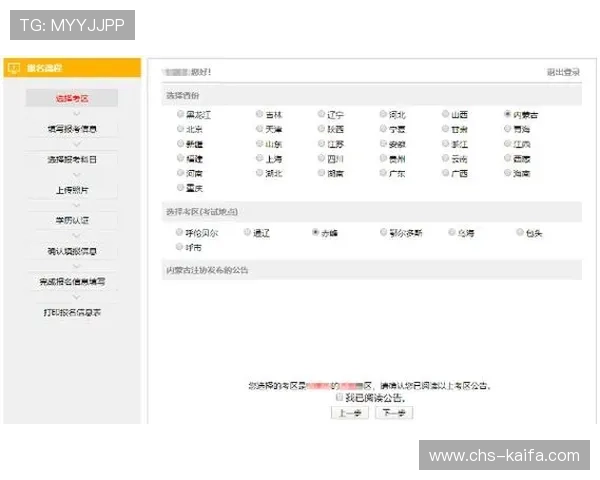Viewport: 600px width, 480px height.
Task: Choose 天津 radio option
Action: 259,129
